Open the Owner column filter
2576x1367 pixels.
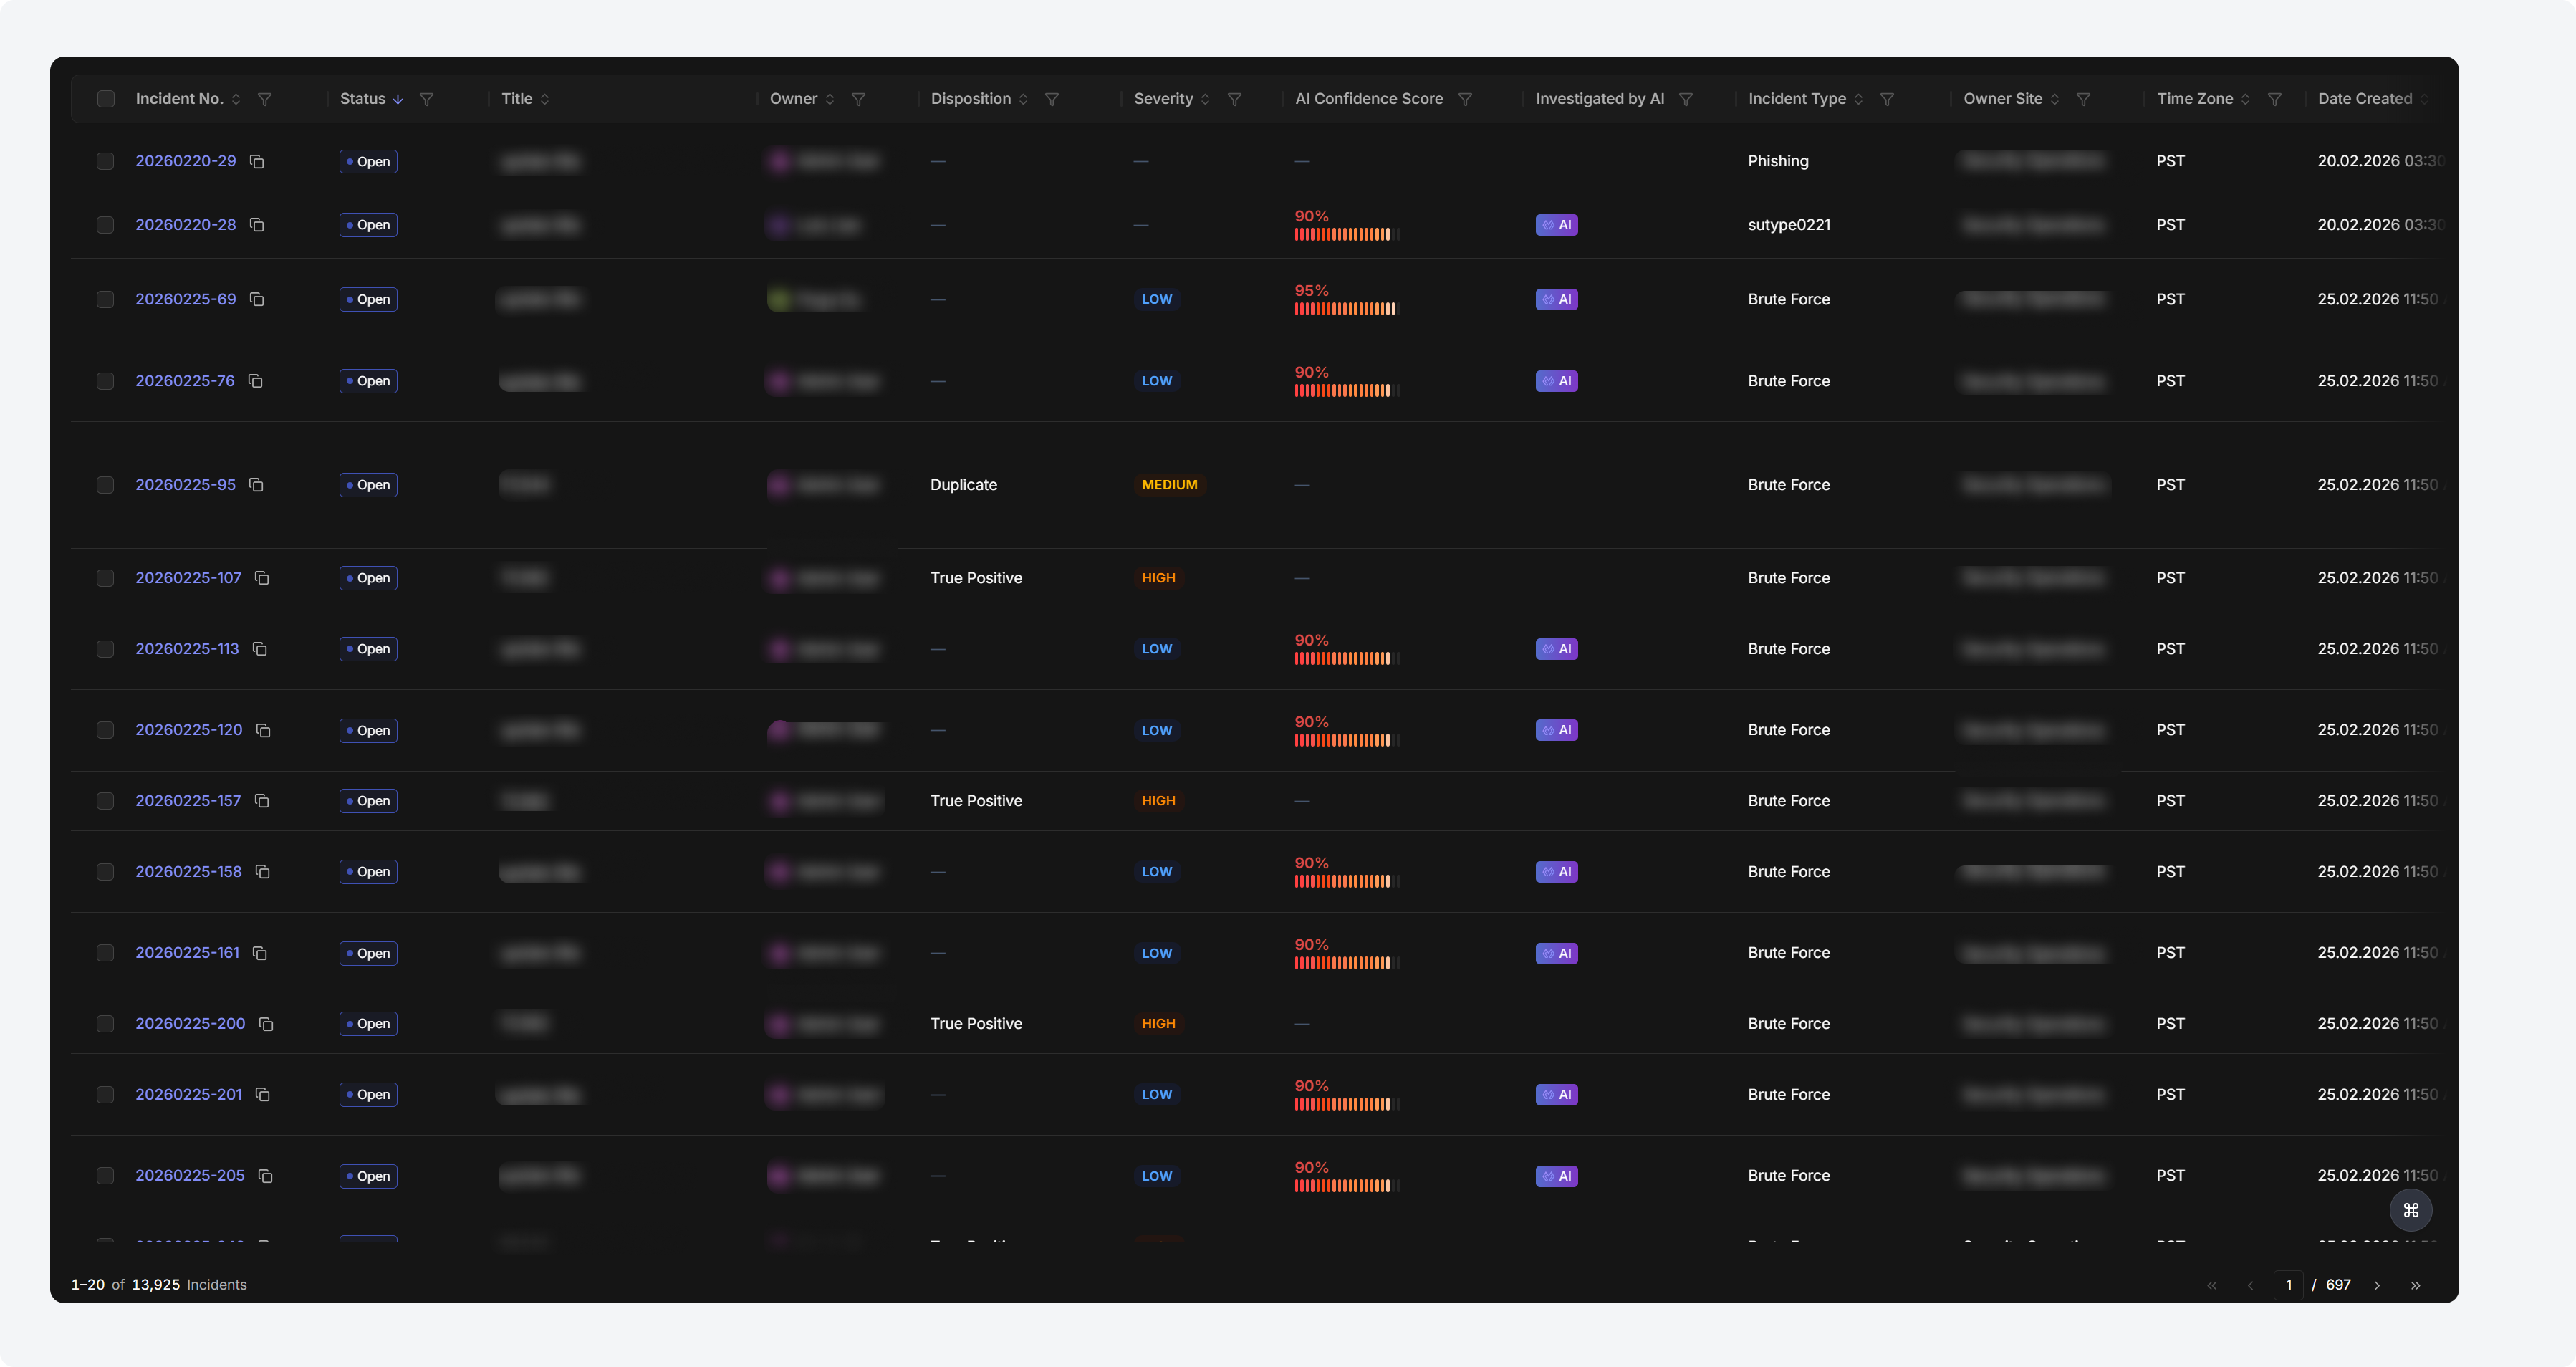[x=859, y=99]
